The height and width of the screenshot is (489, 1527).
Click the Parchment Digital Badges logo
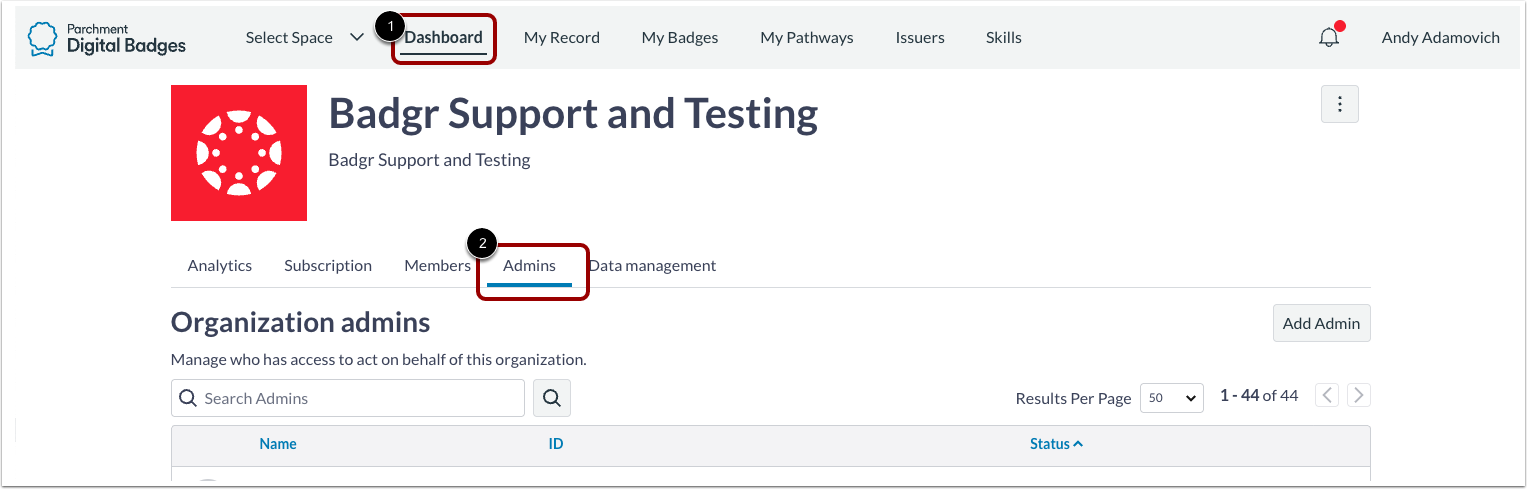107,38
